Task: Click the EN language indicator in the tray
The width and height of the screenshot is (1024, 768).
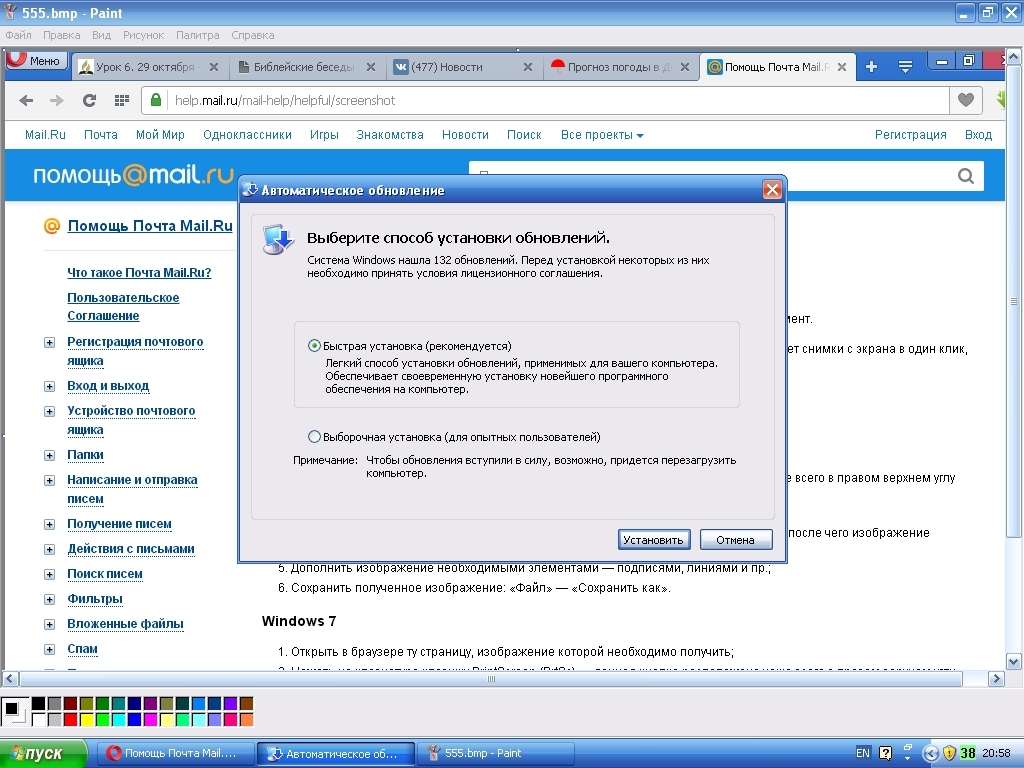Action: click(x=863, y=753)
